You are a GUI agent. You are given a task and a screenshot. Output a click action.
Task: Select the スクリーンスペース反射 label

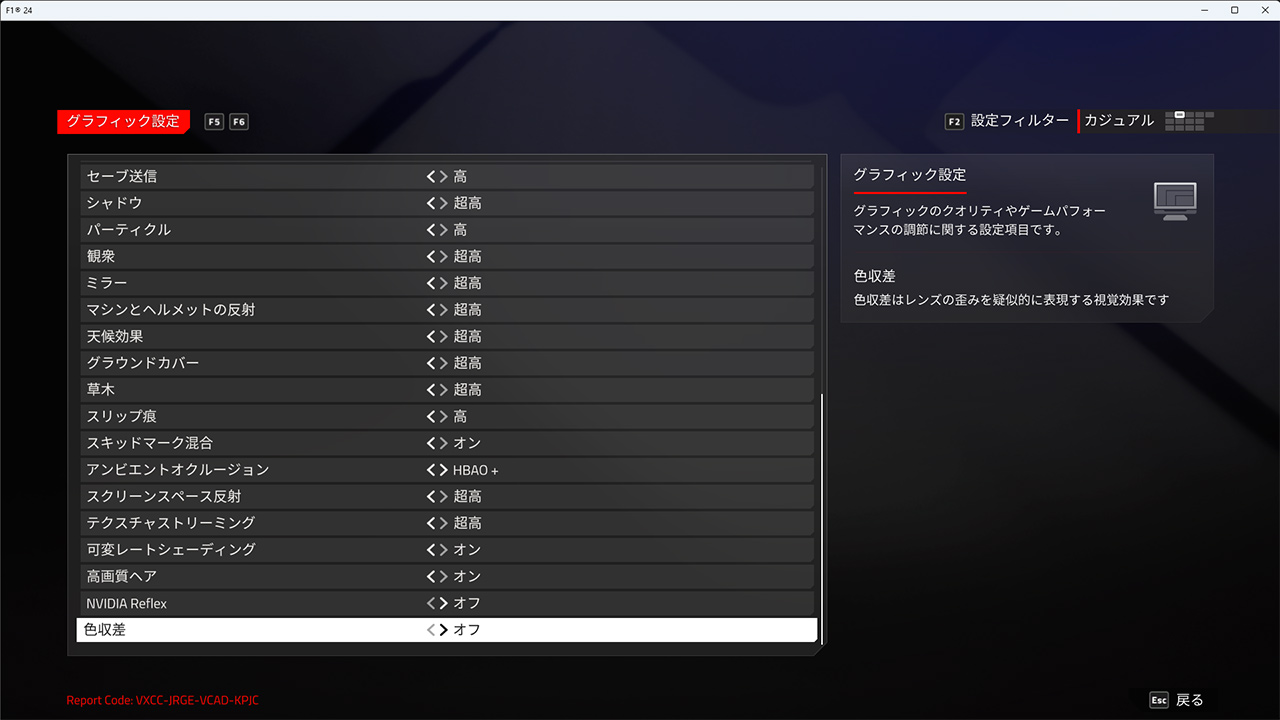pos(164,496)
